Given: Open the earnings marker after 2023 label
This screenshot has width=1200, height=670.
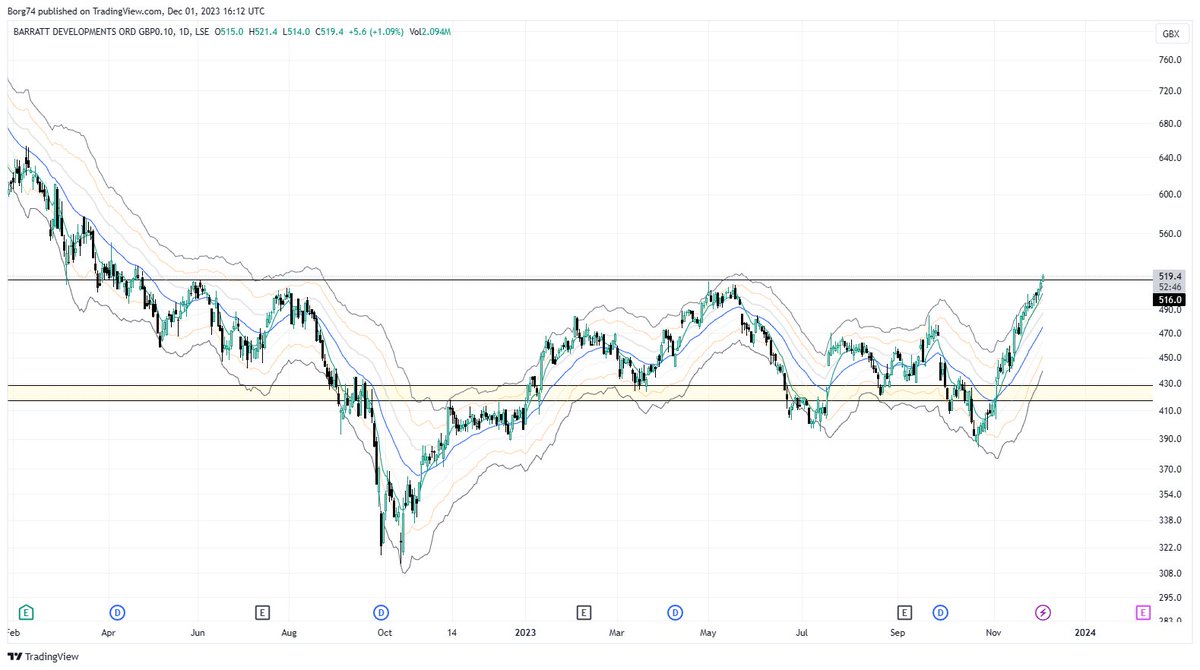Looking at the screenshot, I should 583,611.
